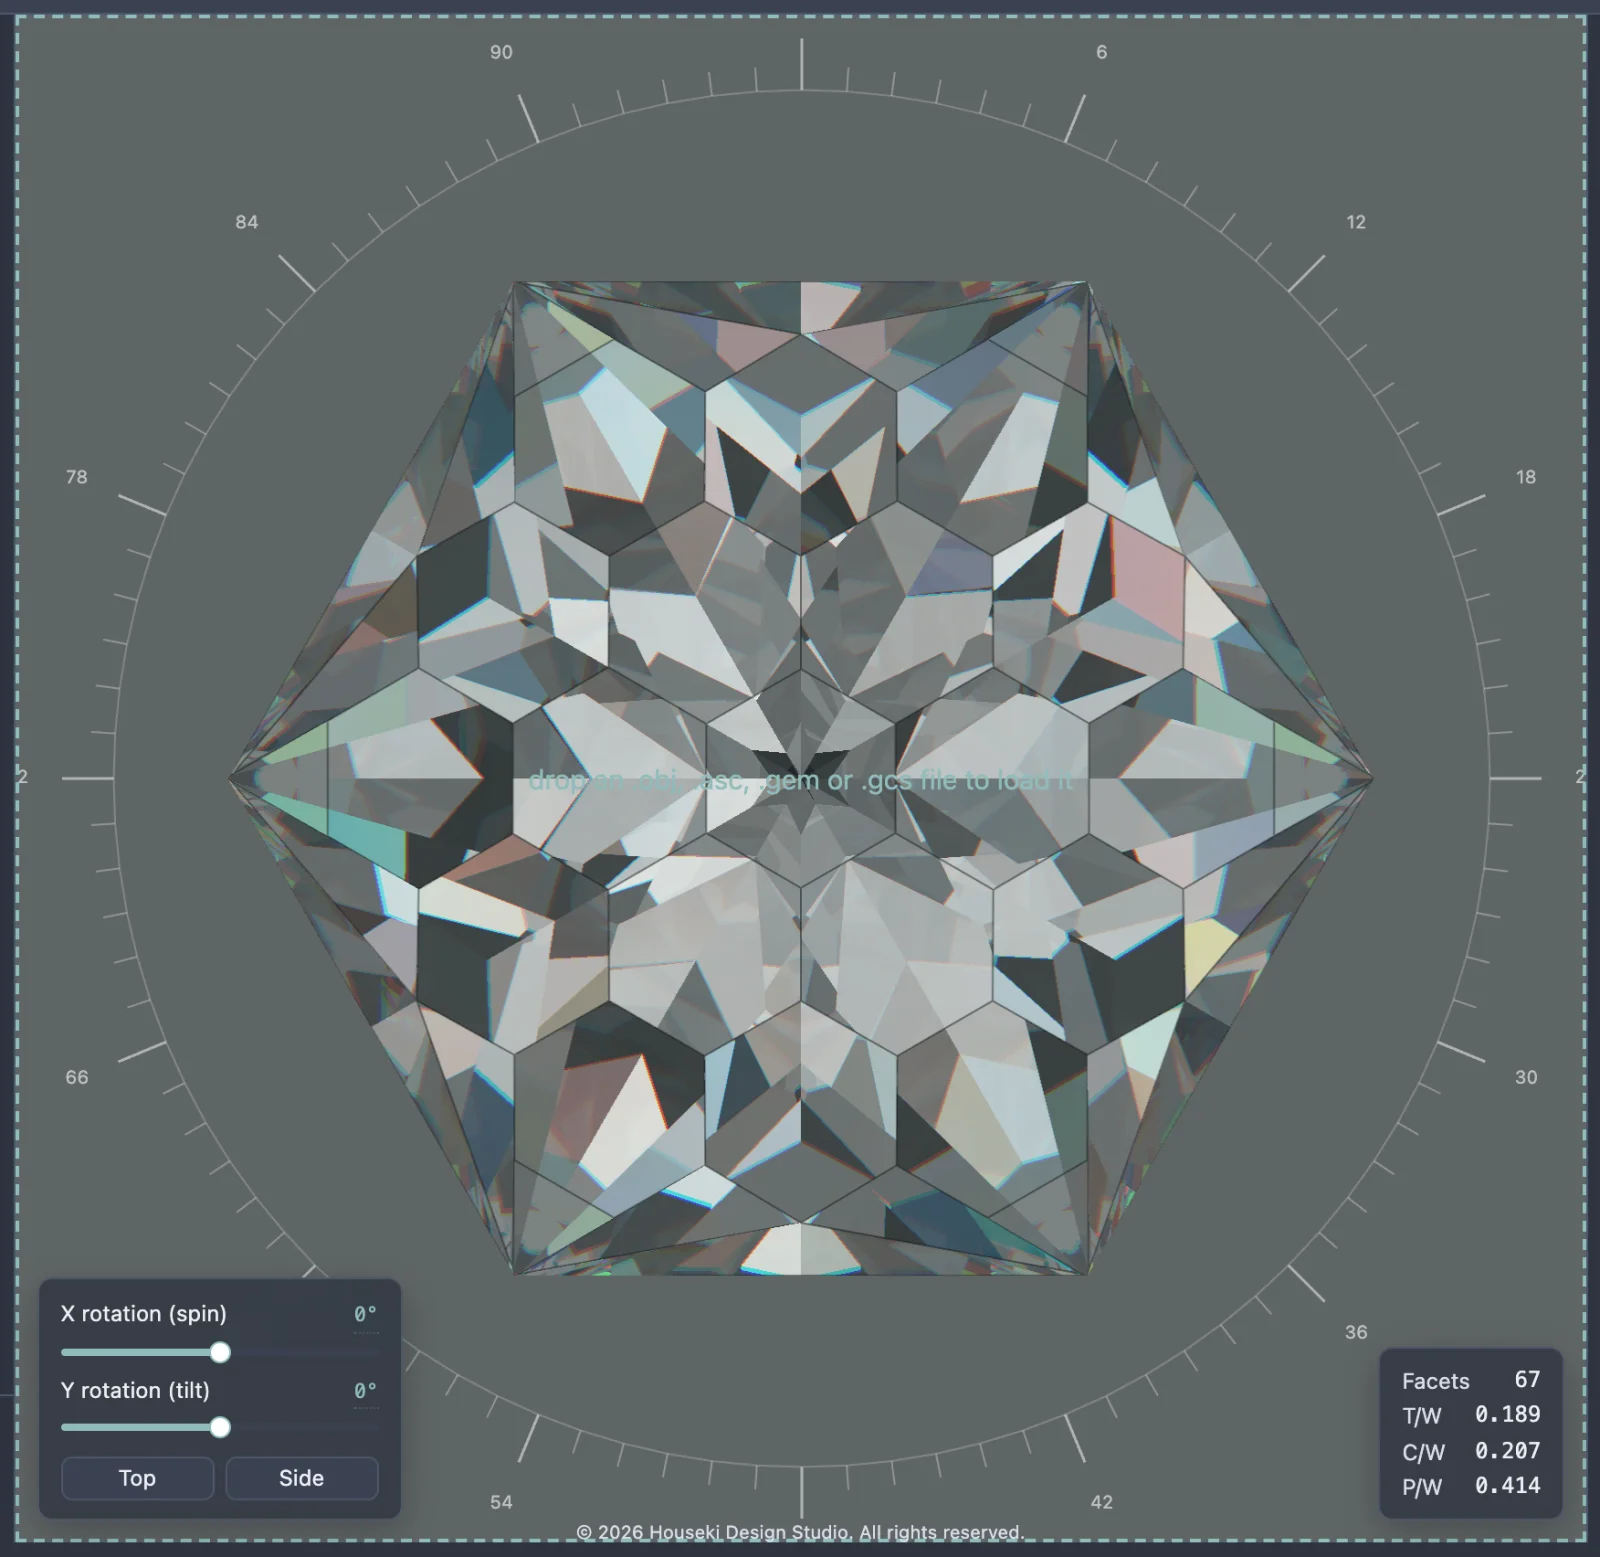Viewport: 1600px width, 1557px height.
Task: Edit the Y rotation 0° value field
Action: click(x=365, y=1391)
